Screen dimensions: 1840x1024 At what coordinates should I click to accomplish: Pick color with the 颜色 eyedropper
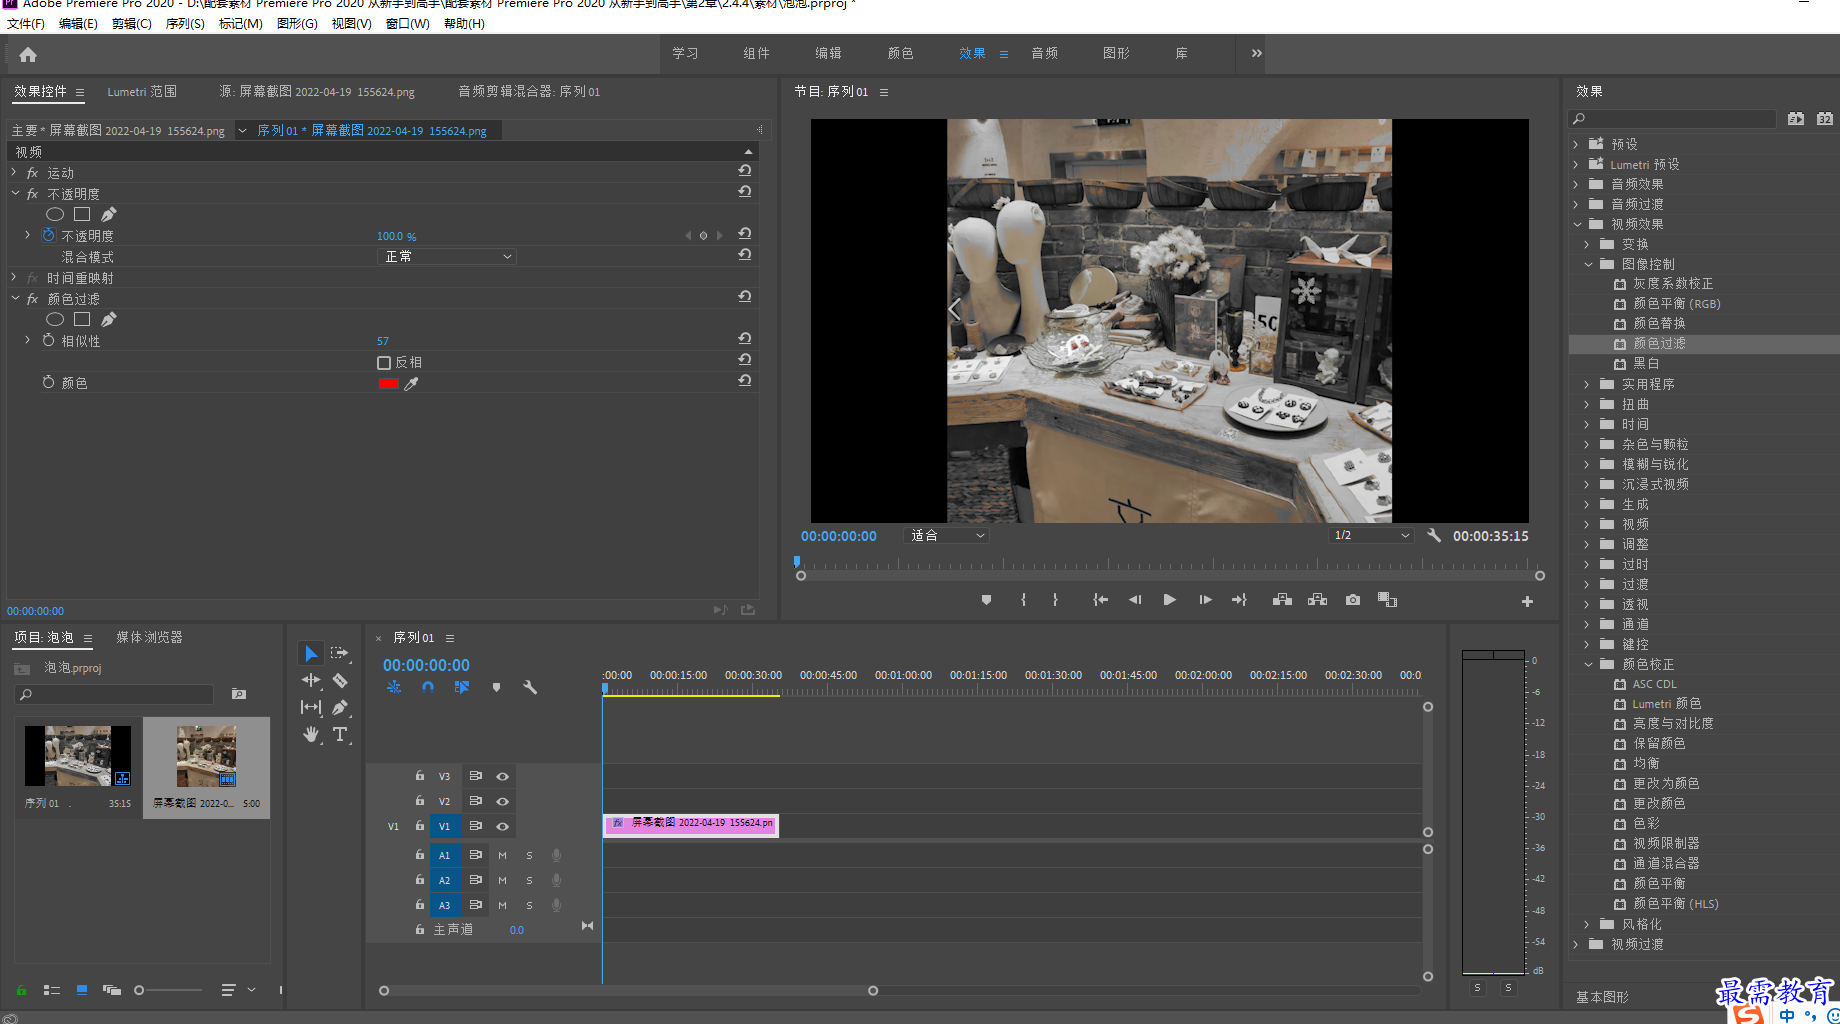tap(411, 383)
